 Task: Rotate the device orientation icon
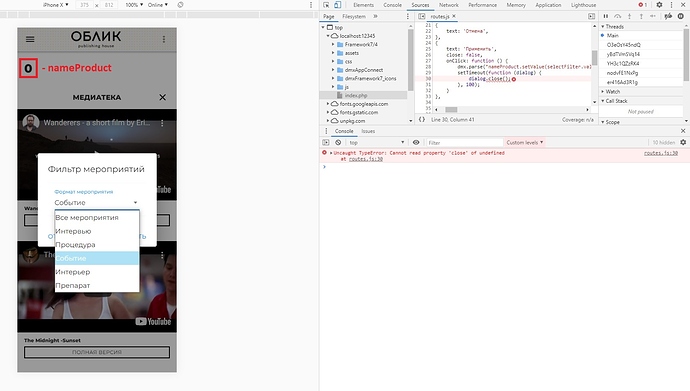coord(180,5)
